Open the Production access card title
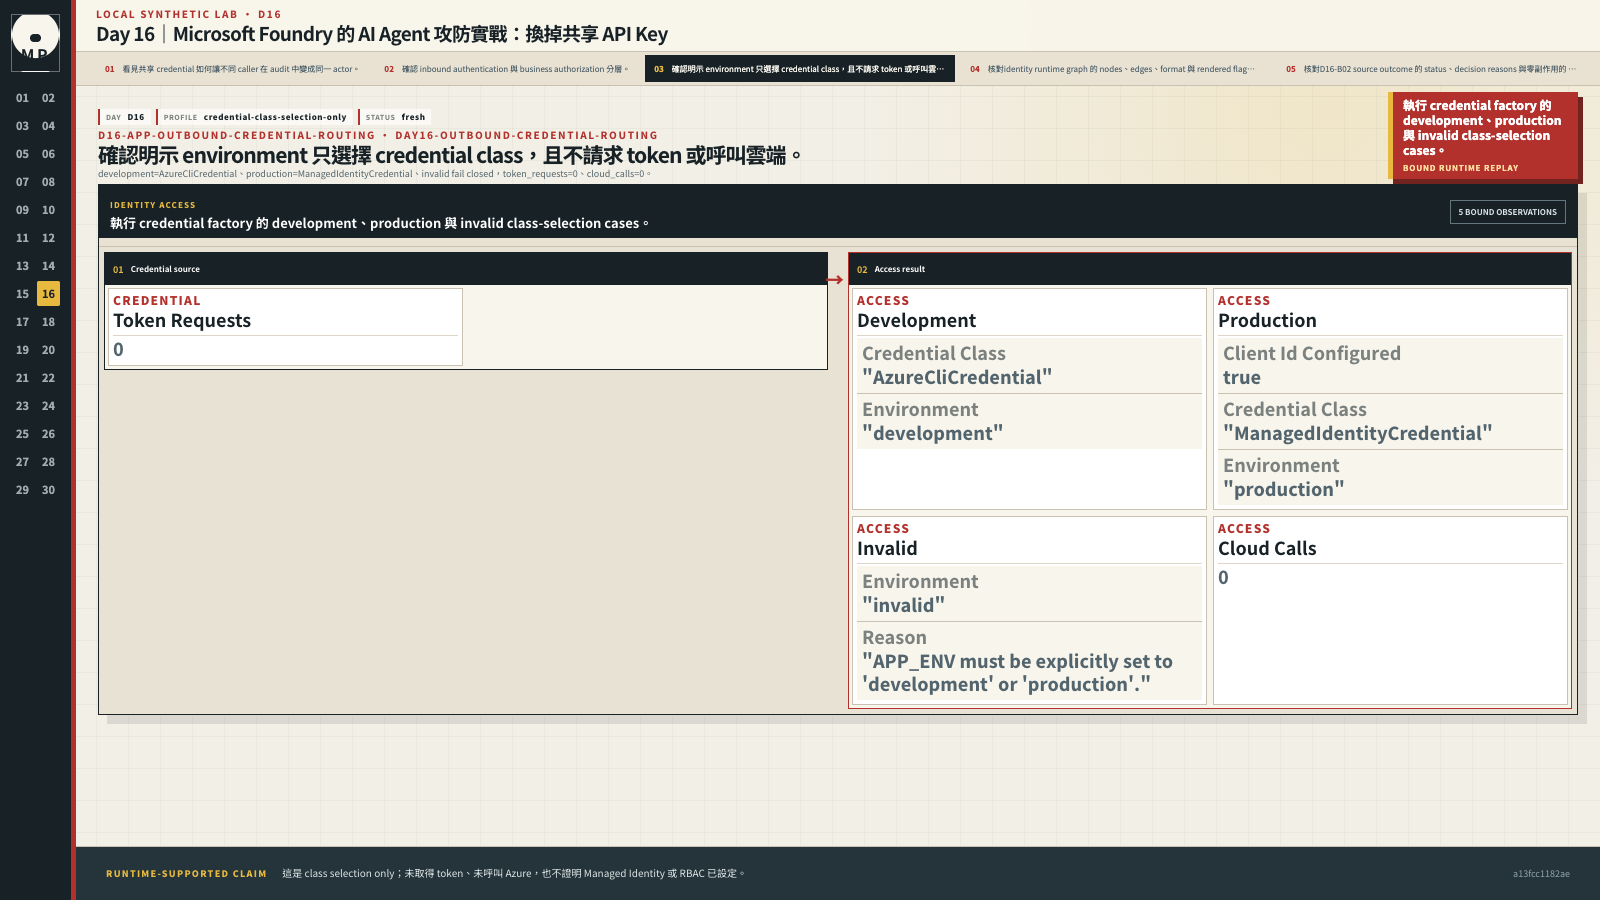Viewport: 1600px width, 900px height. (x=1267, y=321)
